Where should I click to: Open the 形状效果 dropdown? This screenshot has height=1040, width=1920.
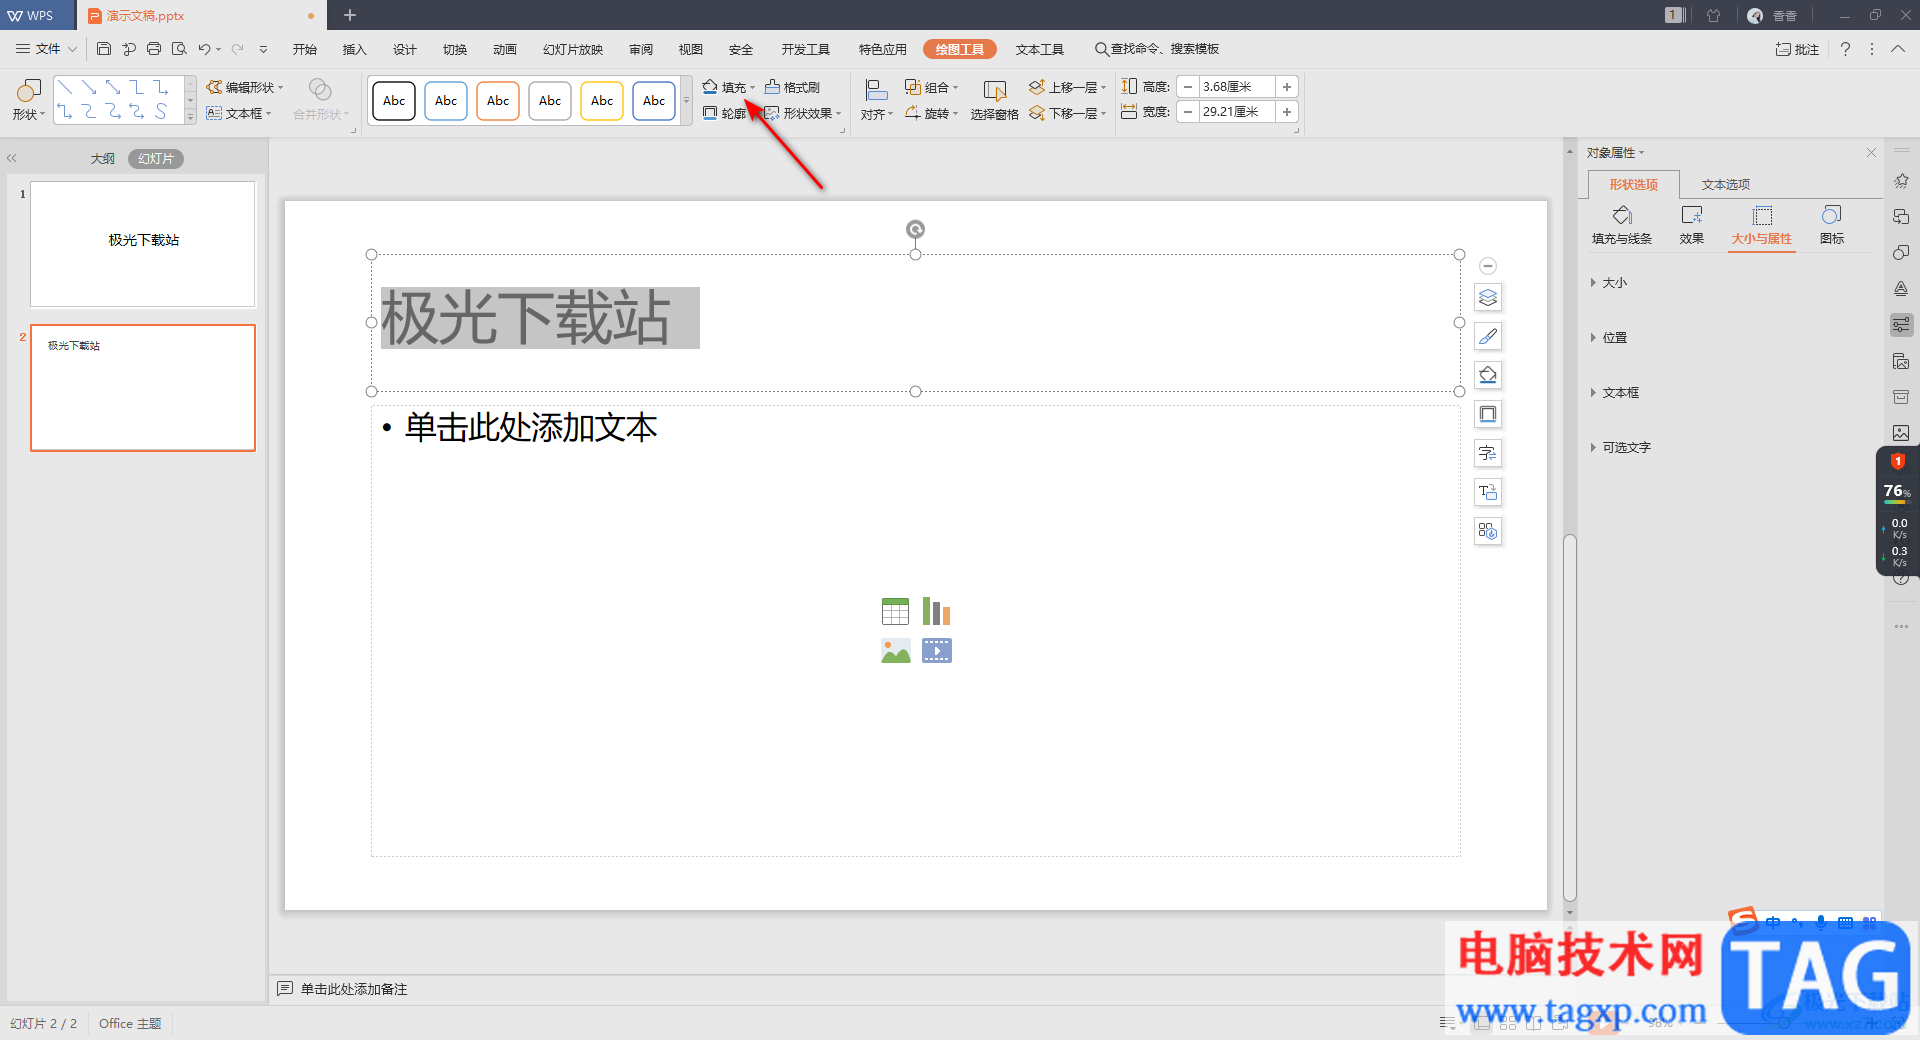click(803, 113)
